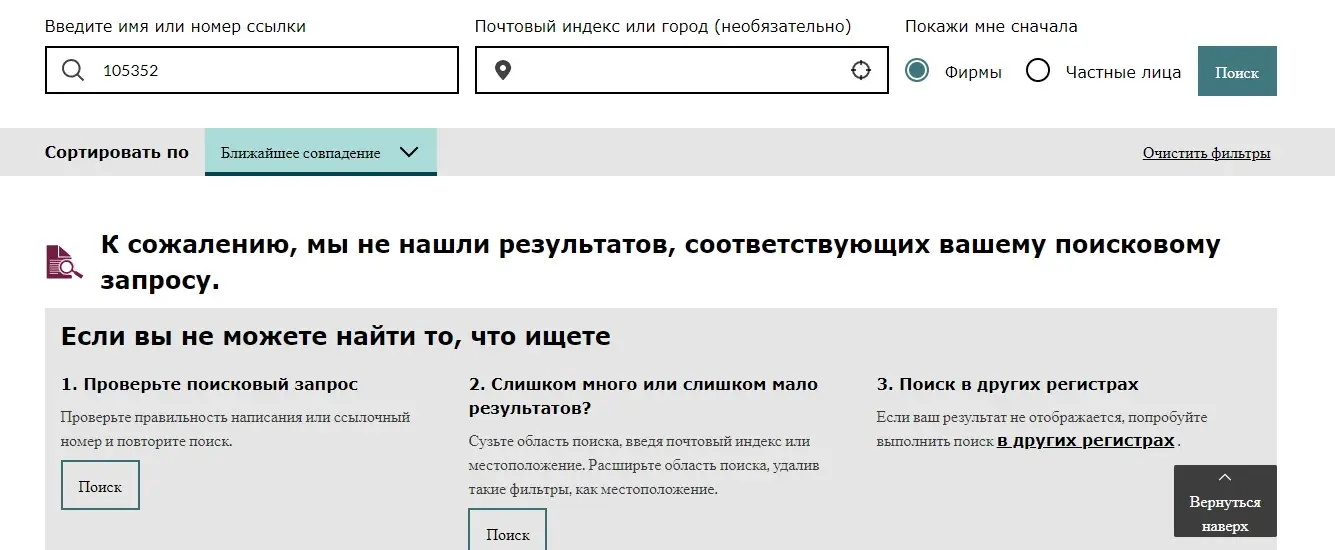Click the no-results document search icon

64,262
